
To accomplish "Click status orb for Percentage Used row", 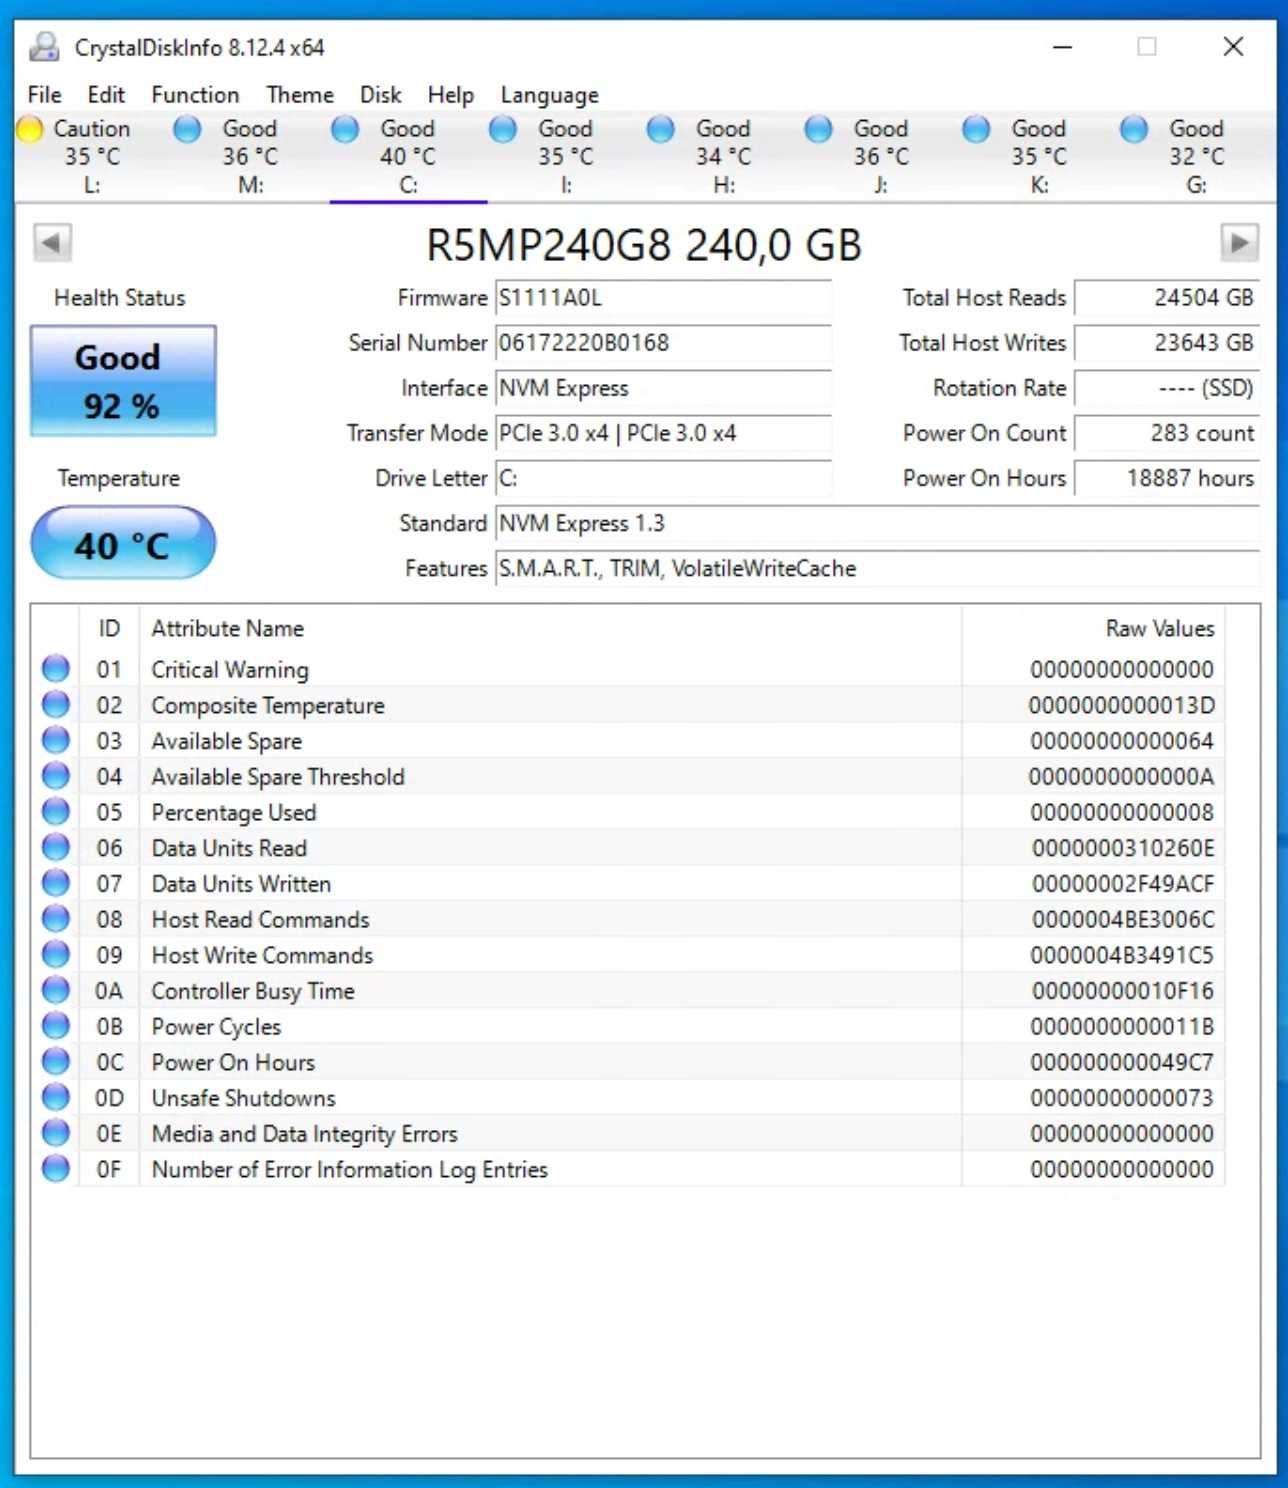I will [56, 811].
